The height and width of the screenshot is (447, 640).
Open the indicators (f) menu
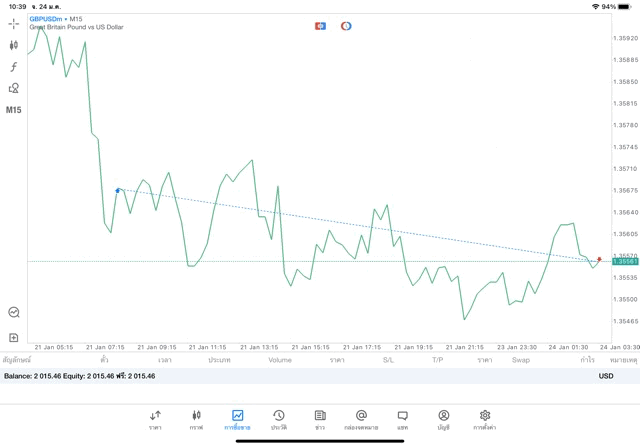pos(14,67)
